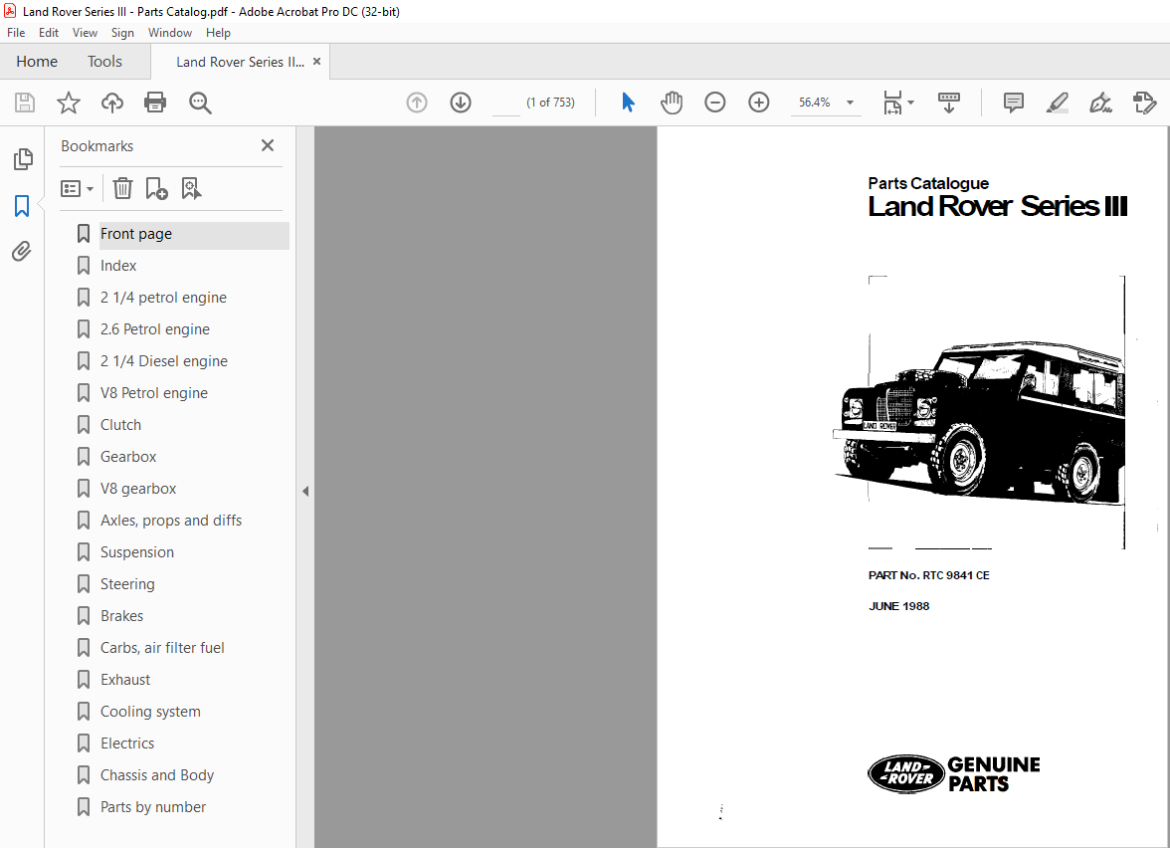Delete selected bookmark with trash icon
This screenshot has width=1170, height=848.
click(122, 188)
